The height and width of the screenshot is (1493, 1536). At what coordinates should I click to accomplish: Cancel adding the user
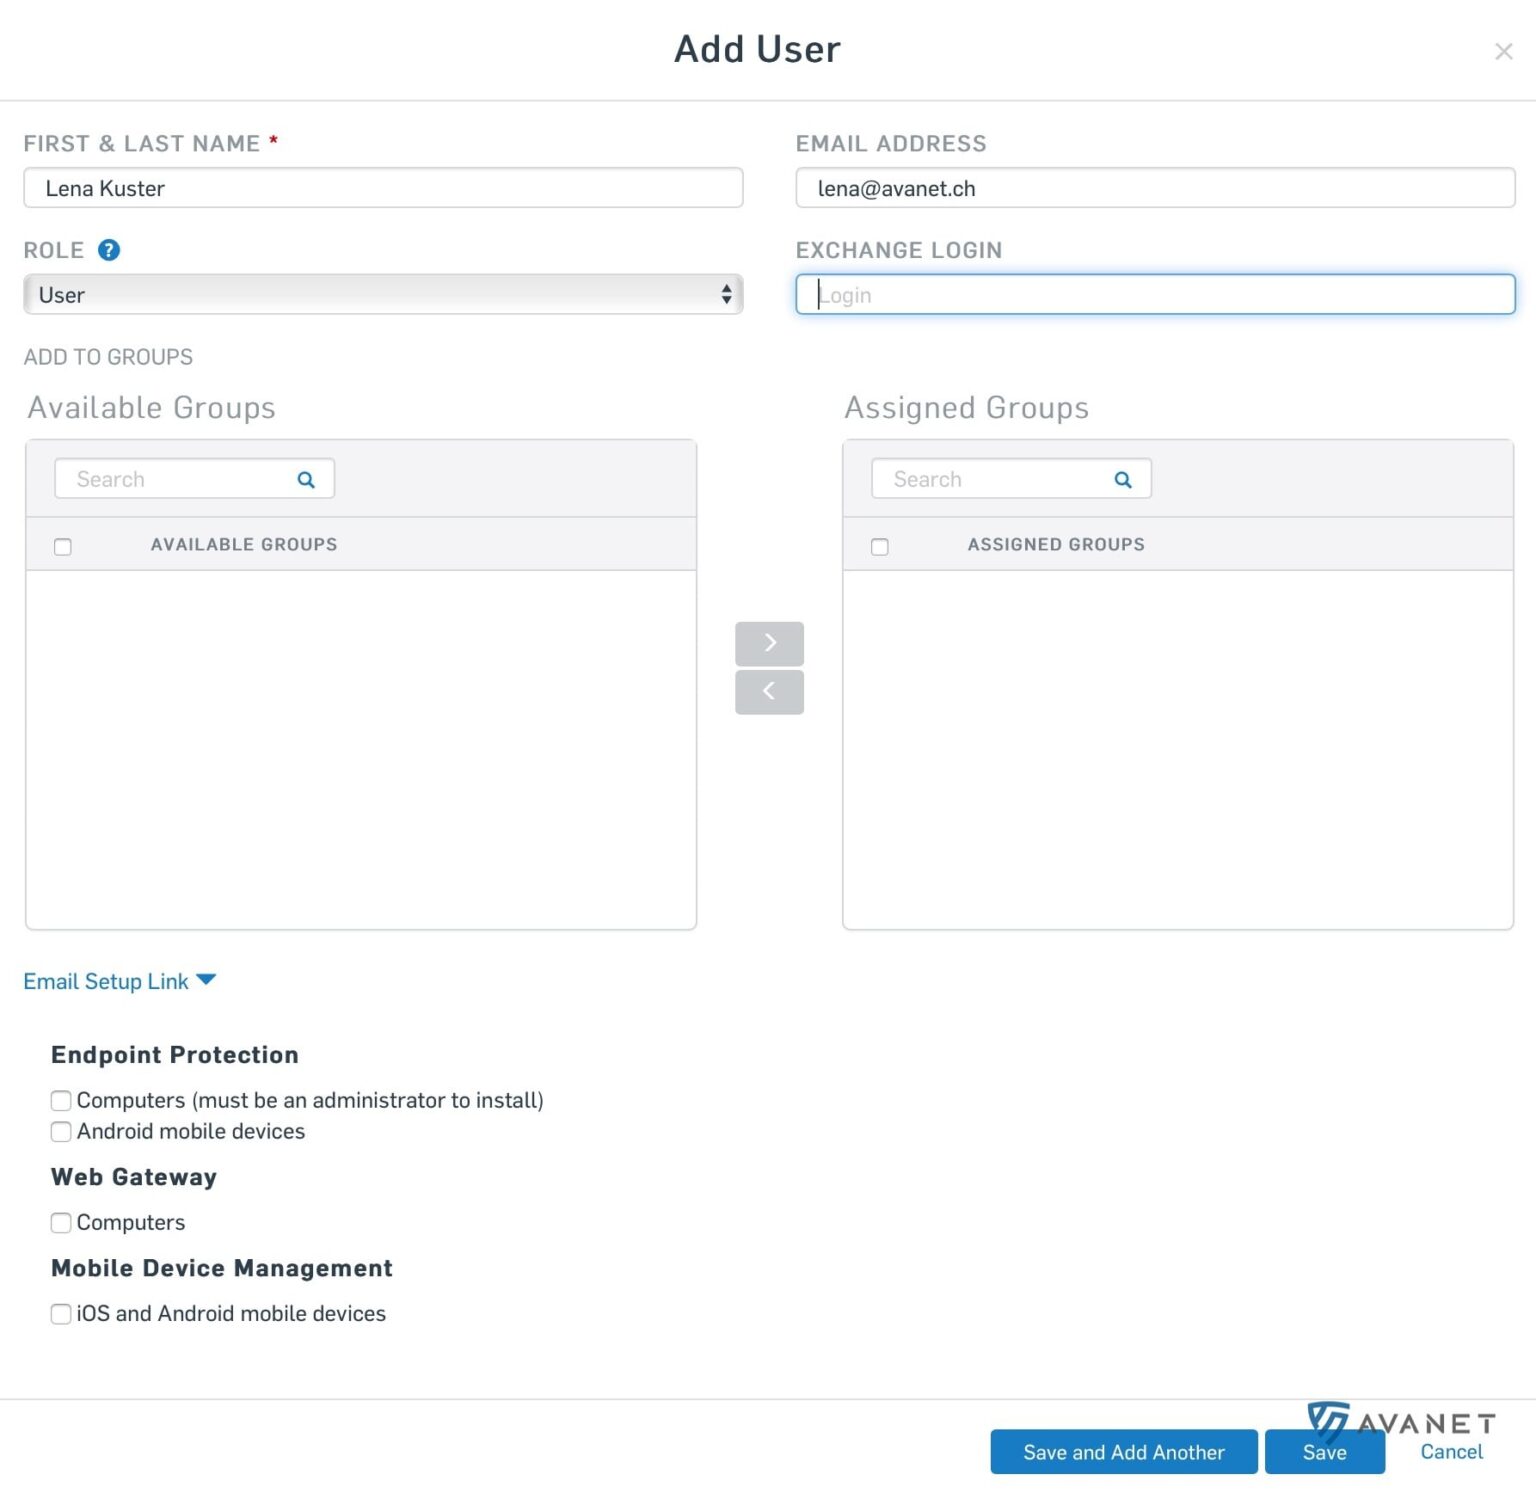tap(1451, 1452)
